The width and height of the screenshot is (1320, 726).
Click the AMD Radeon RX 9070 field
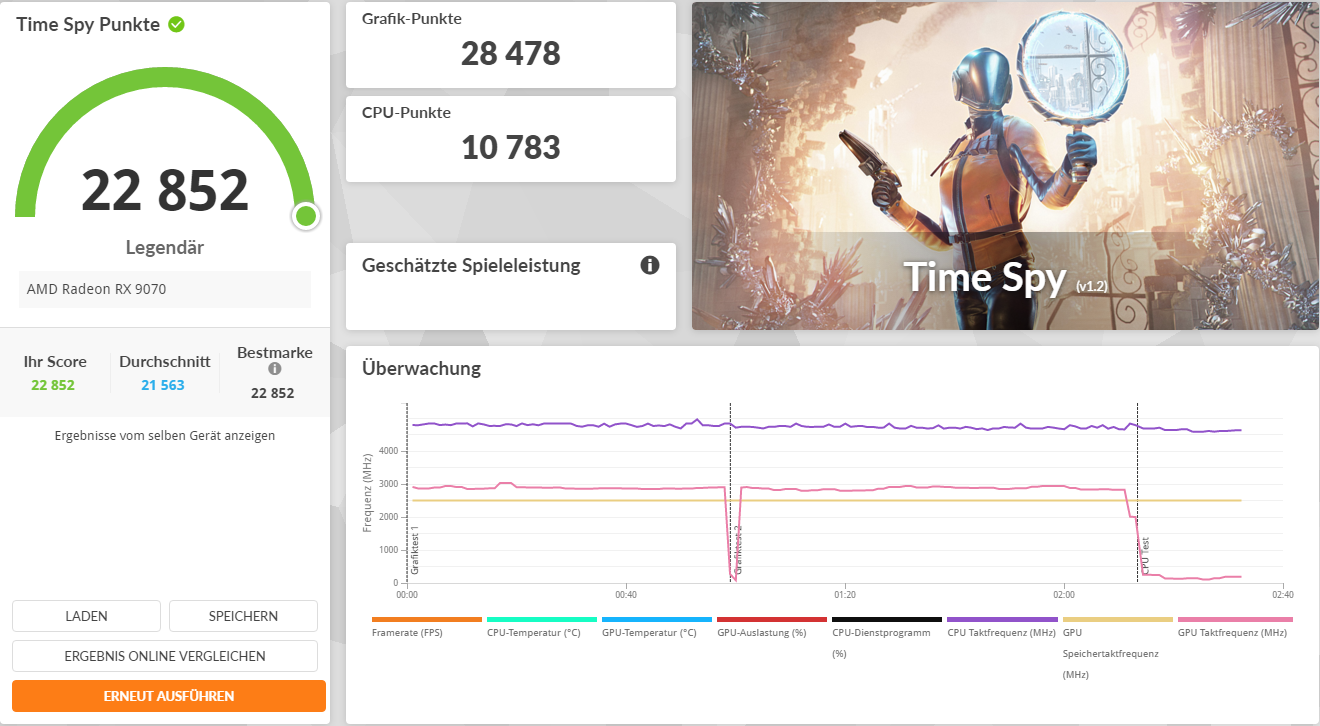tap(165, 289)
